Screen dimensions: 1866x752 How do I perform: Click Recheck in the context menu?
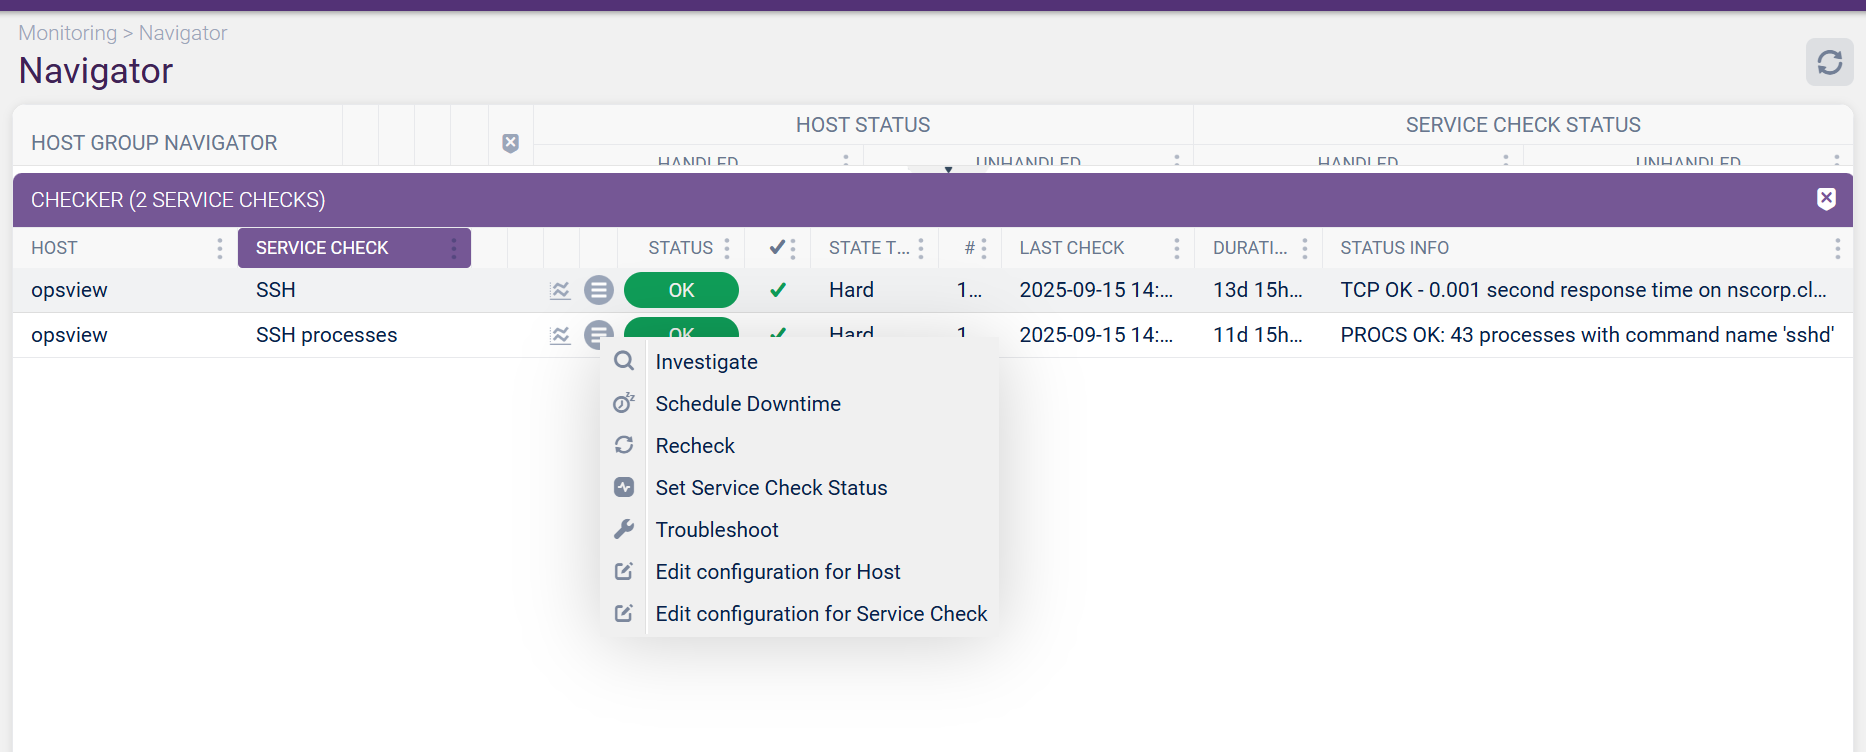point(695,446)
